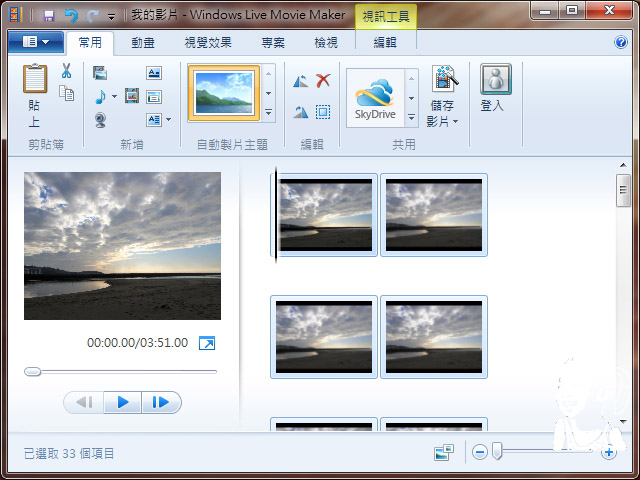Advance to the next frame
The width and height of the screenshot is (640, 480).
click(161, 402)
